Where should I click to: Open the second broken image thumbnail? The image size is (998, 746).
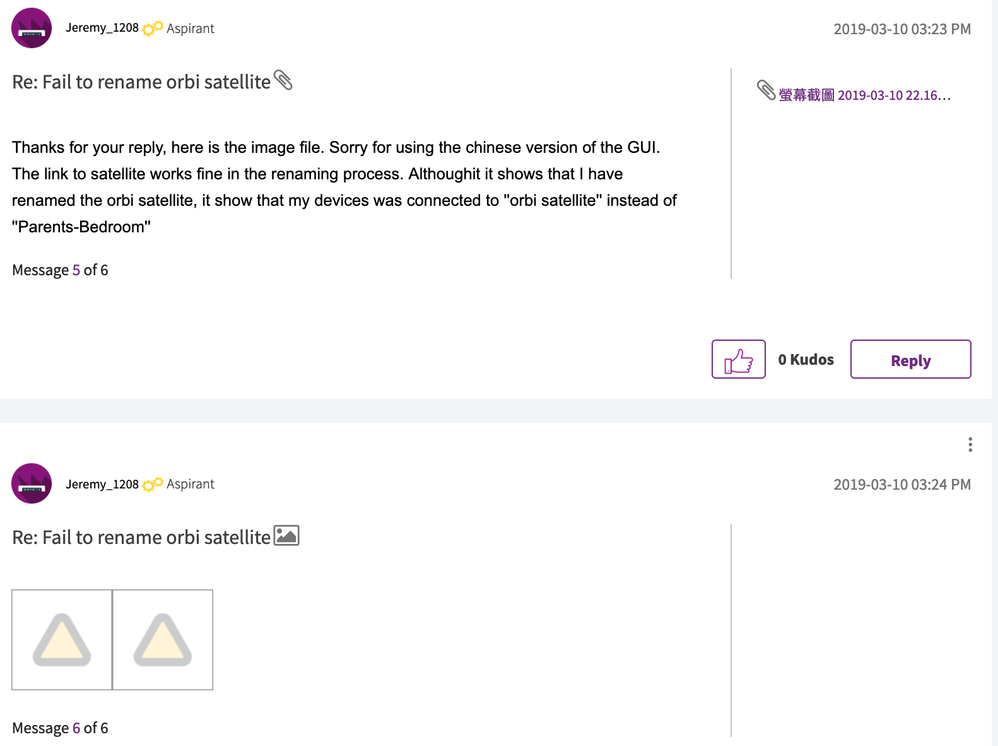point(163,640)
